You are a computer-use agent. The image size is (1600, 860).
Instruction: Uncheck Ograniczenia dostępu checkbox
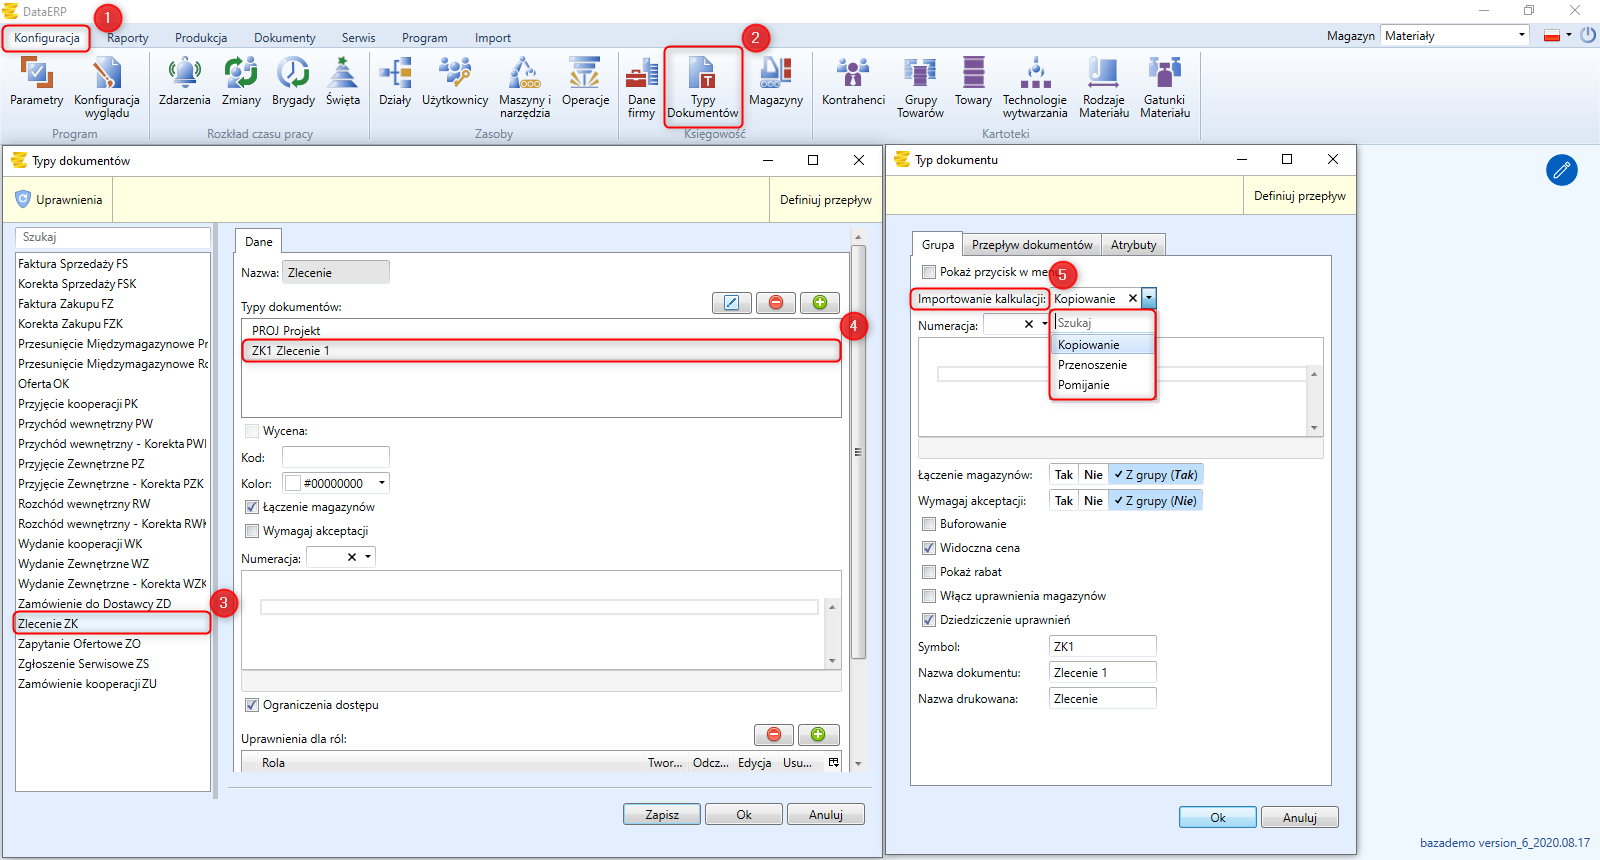coord(252,705)
